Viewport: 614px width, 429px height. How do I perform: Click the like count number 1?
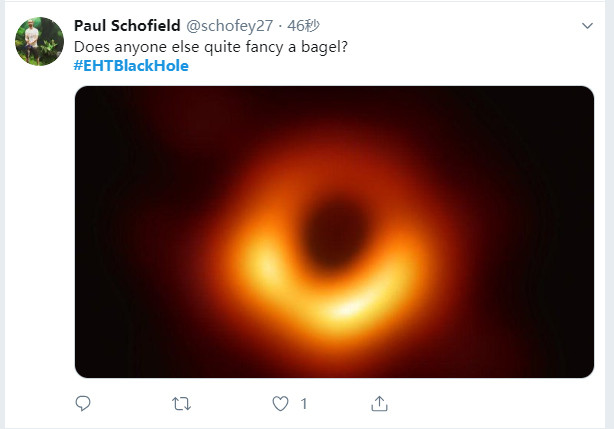click(303, 404)
